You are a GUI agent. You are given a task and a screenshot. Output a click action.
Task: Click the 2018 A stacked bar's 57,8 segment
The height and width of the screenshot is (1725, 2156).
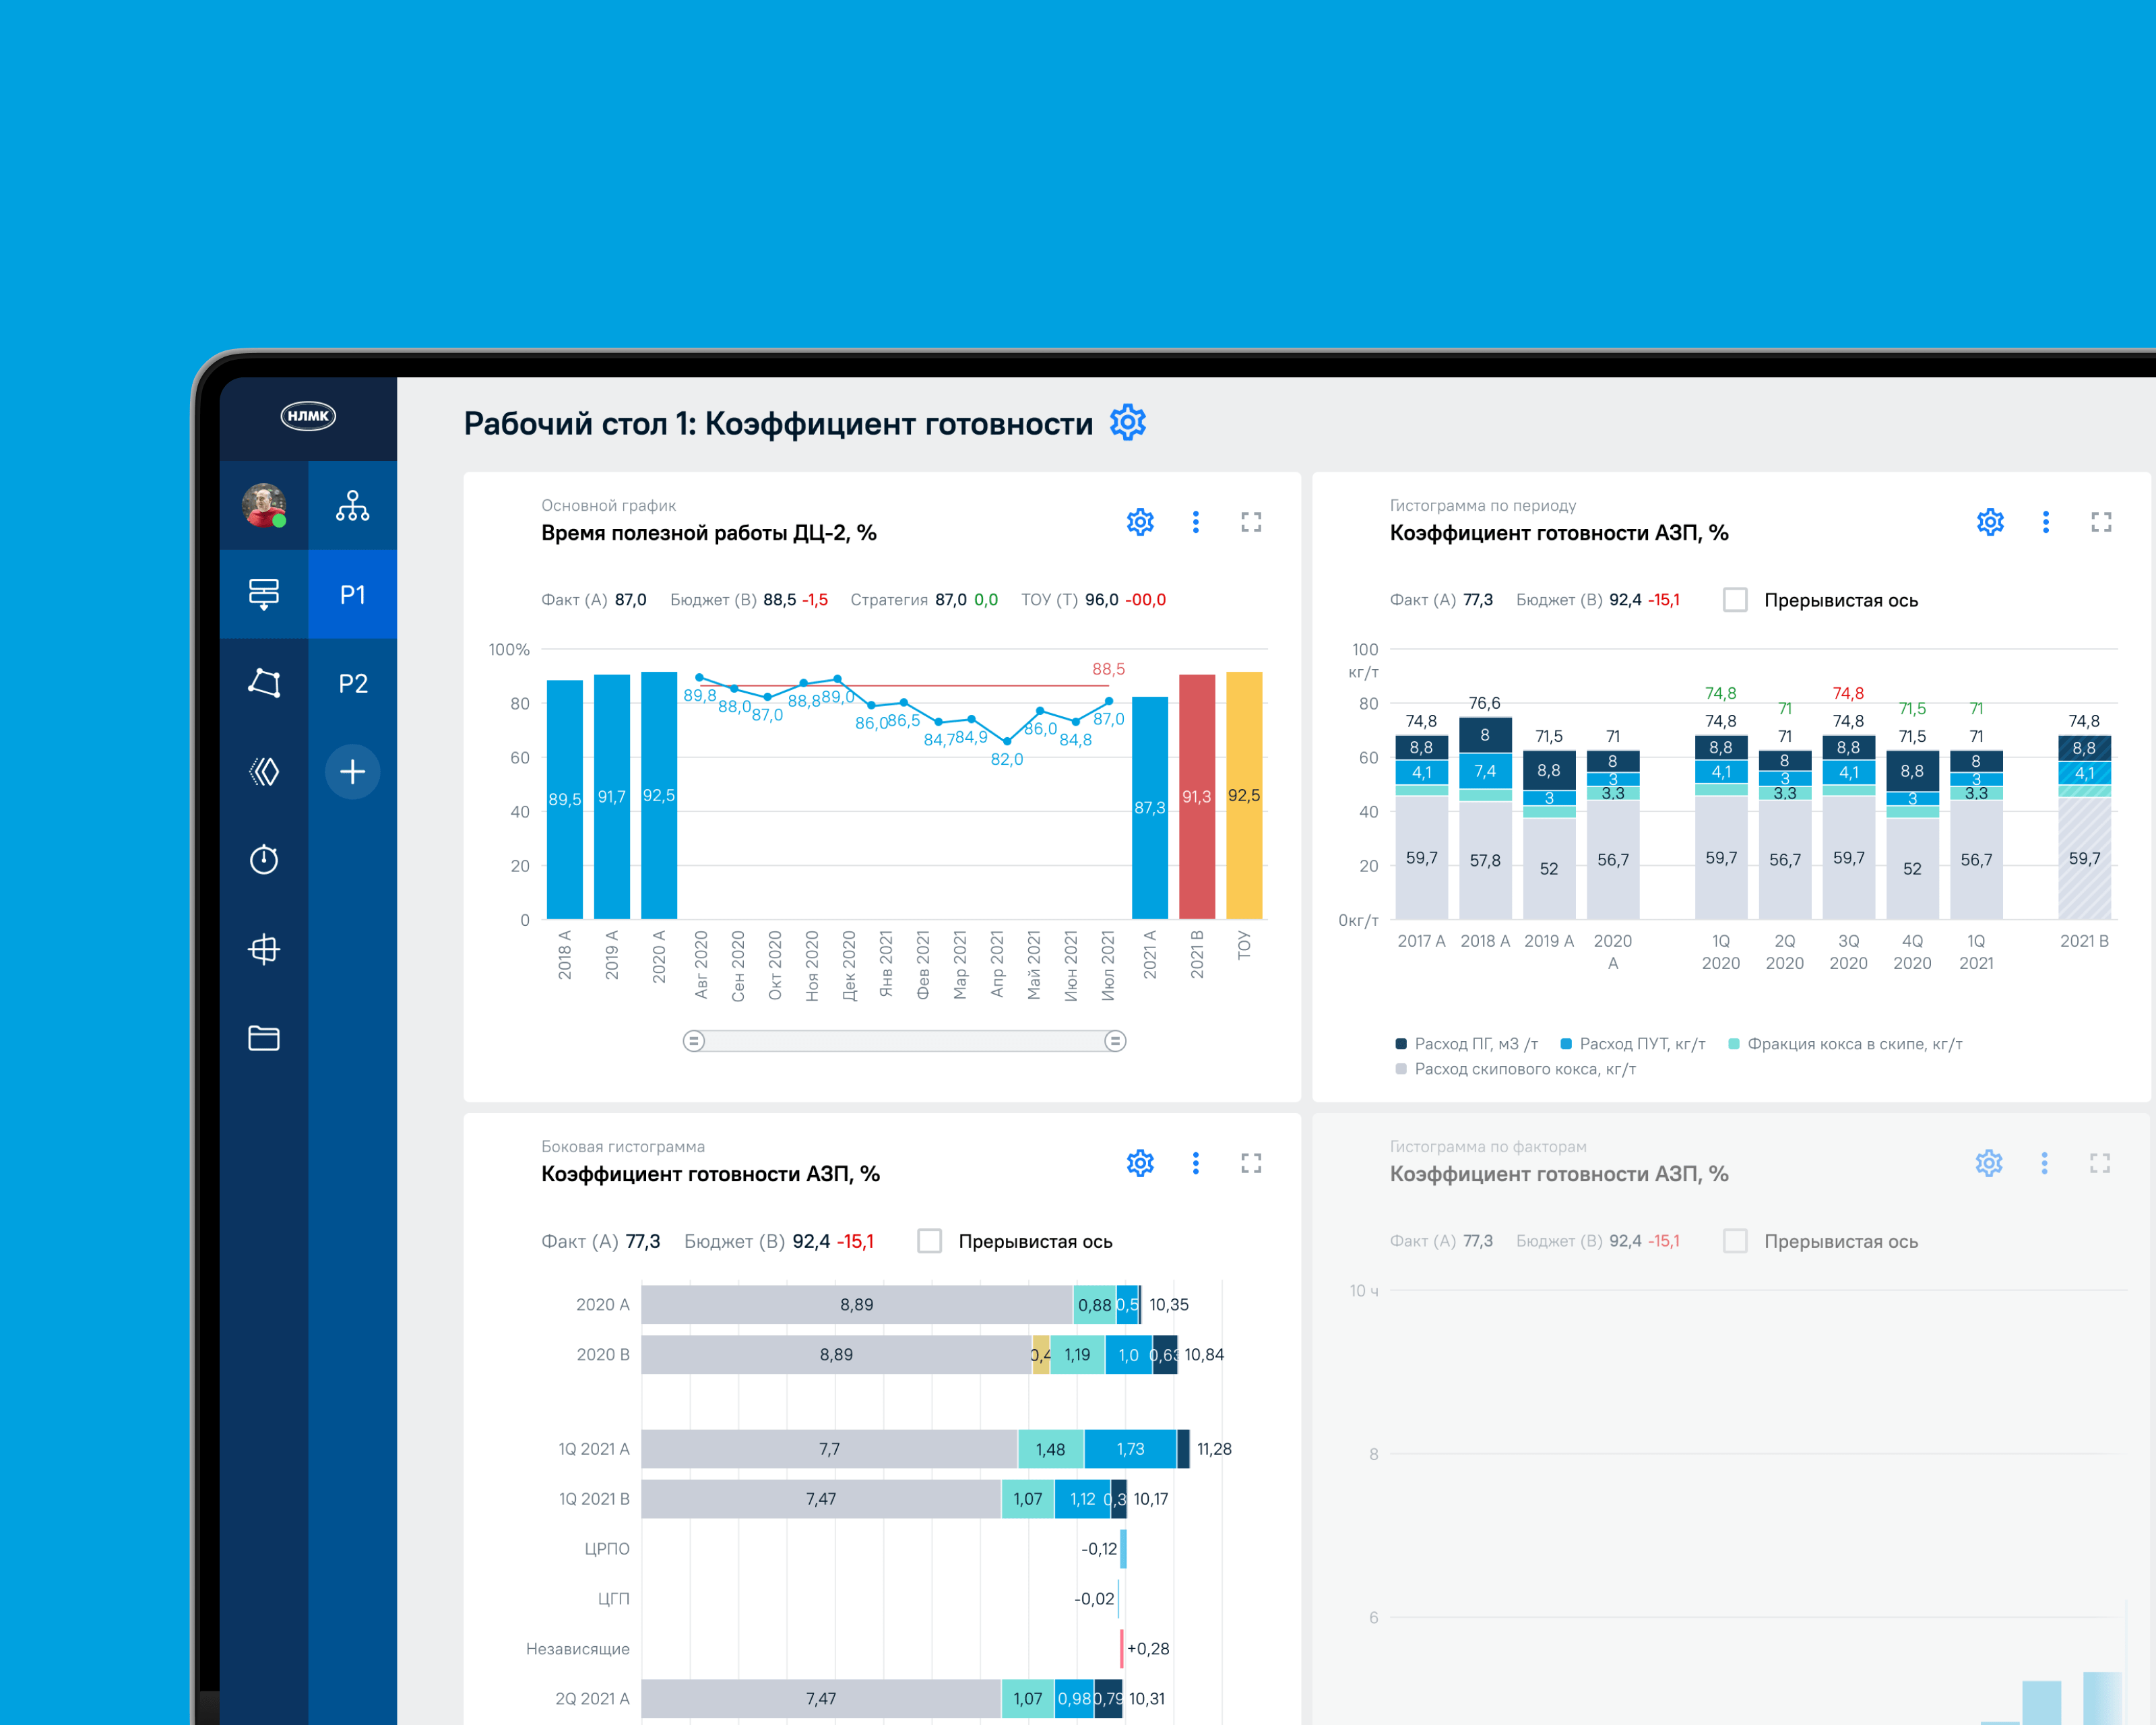click(1485, 860)
